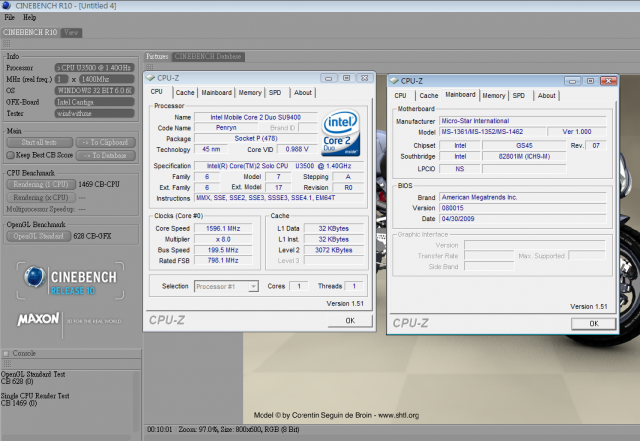The height and width of the screenshot is (441, 641).
Task: Click the MAXON logo
Action: click(38, 319)
